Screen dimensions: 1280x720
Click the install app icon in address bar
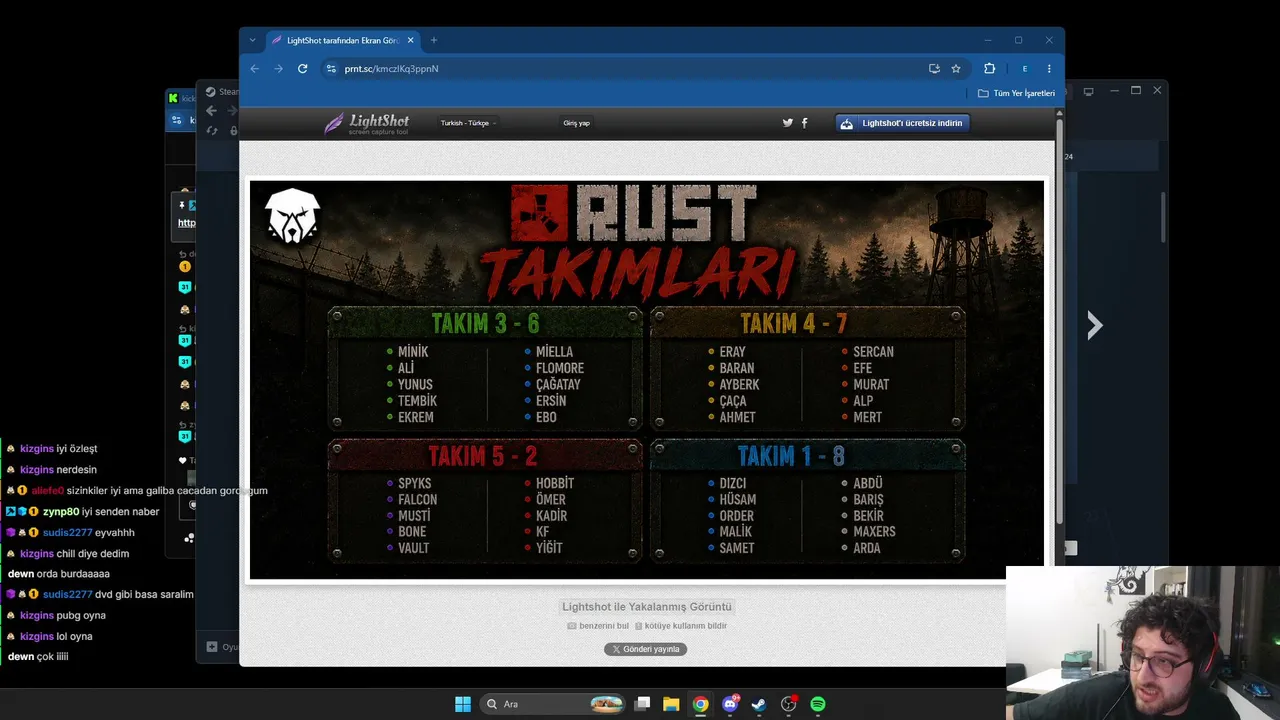[x=934, y=69]
